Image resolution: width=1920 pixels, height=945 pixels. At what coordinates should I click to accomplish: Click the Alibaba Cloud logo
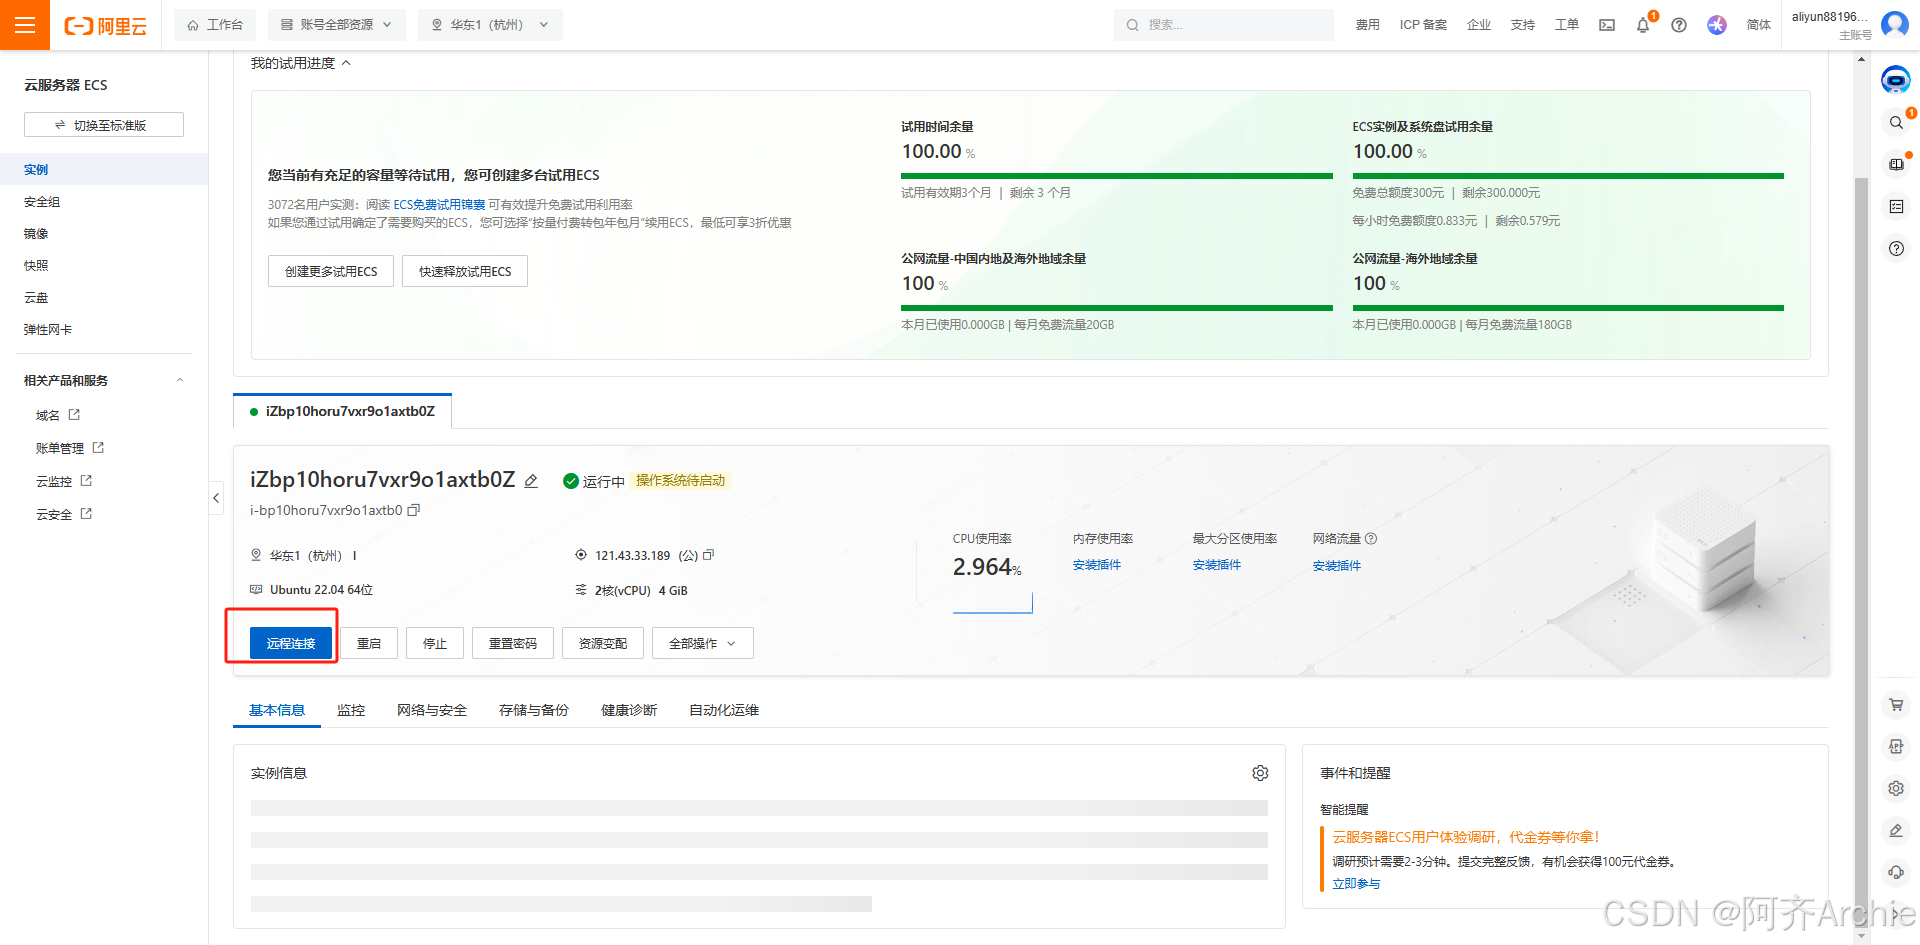(105, 26)
